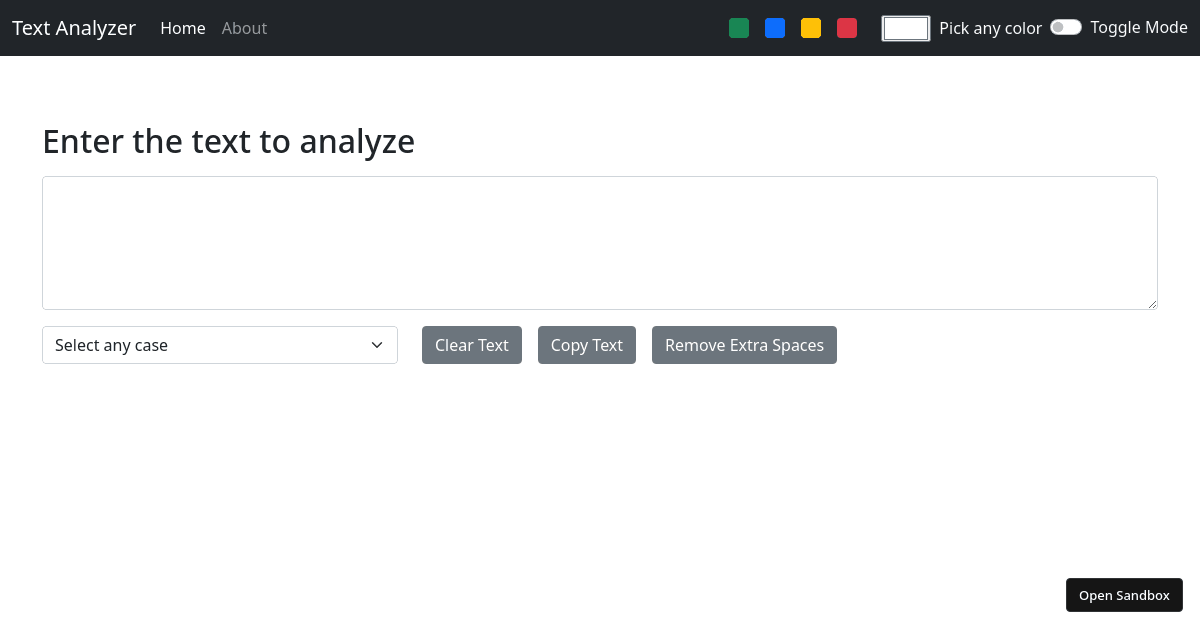Click Remove Extra Spaces
The image size is (1200, 630).
click(744, 344)
